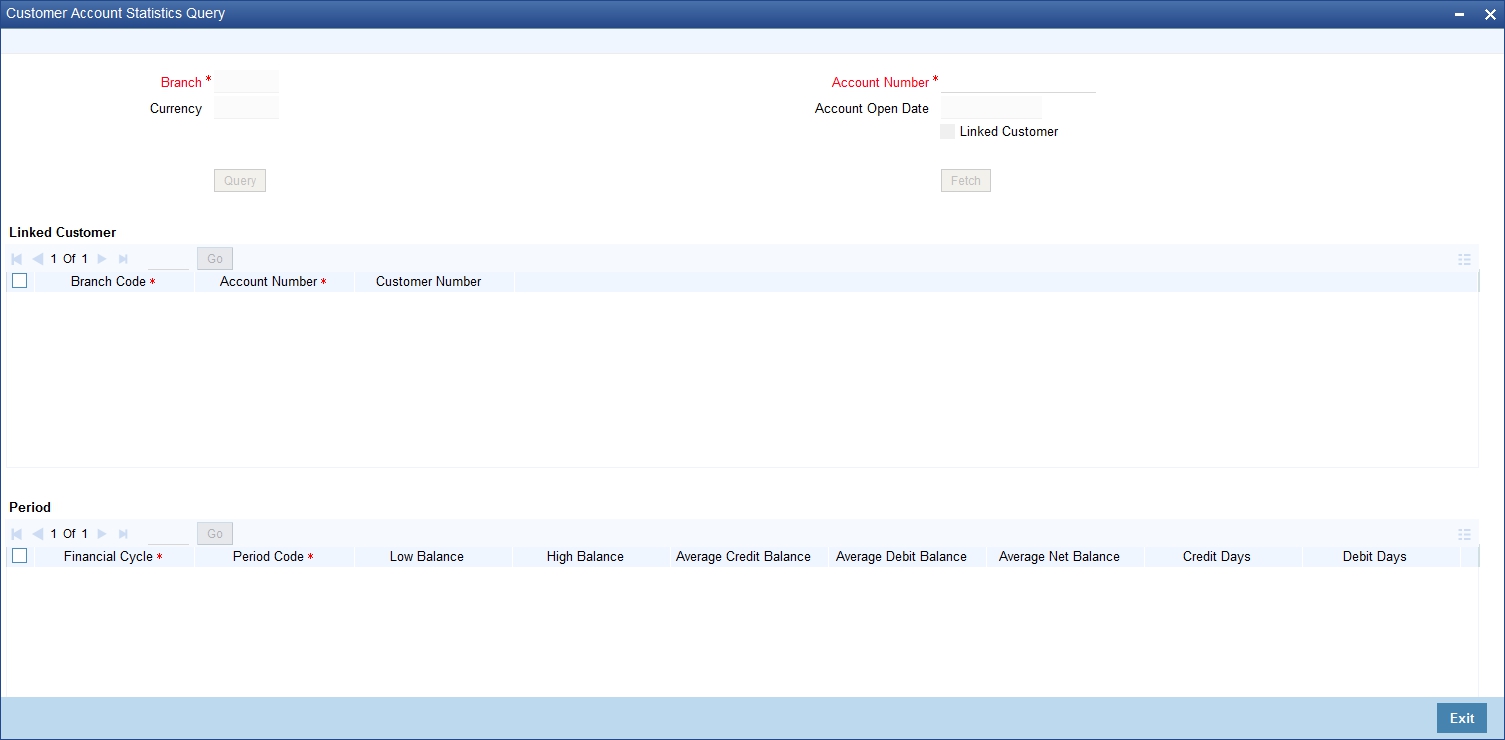Image resolution: width=1505 pixels, height=740 pixels.
Task: Click Account Number column header in grid
Action: pyautogui.click(x=274, y=282)
